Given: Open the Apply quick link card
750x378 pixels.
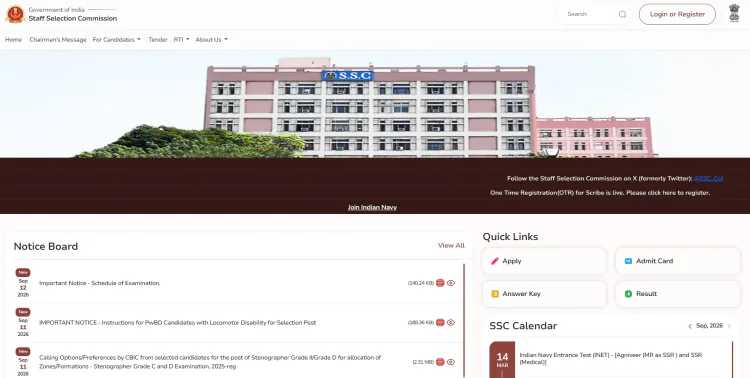Looking at the screenshot, I should 544,261.
